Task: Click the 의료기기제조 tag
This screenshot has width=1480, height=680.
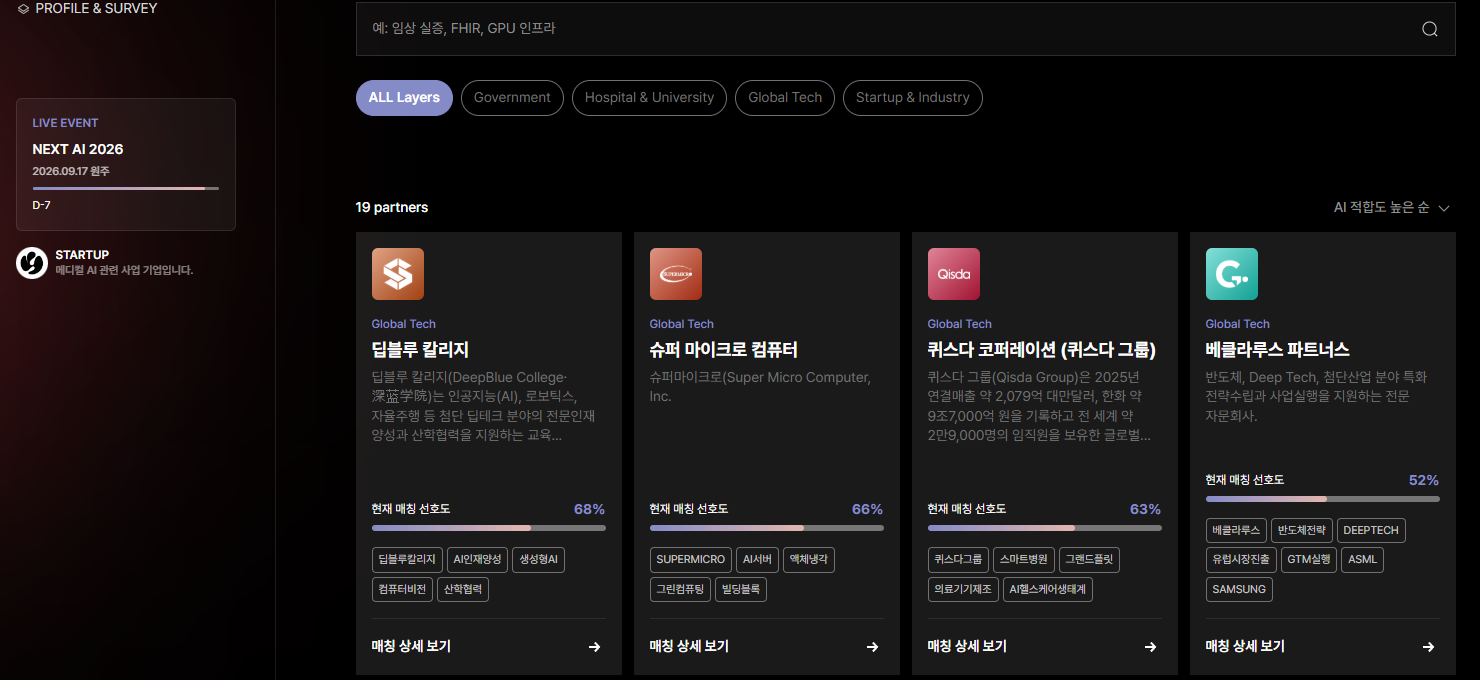Action: pyautogui.click(x=962, y=589)
